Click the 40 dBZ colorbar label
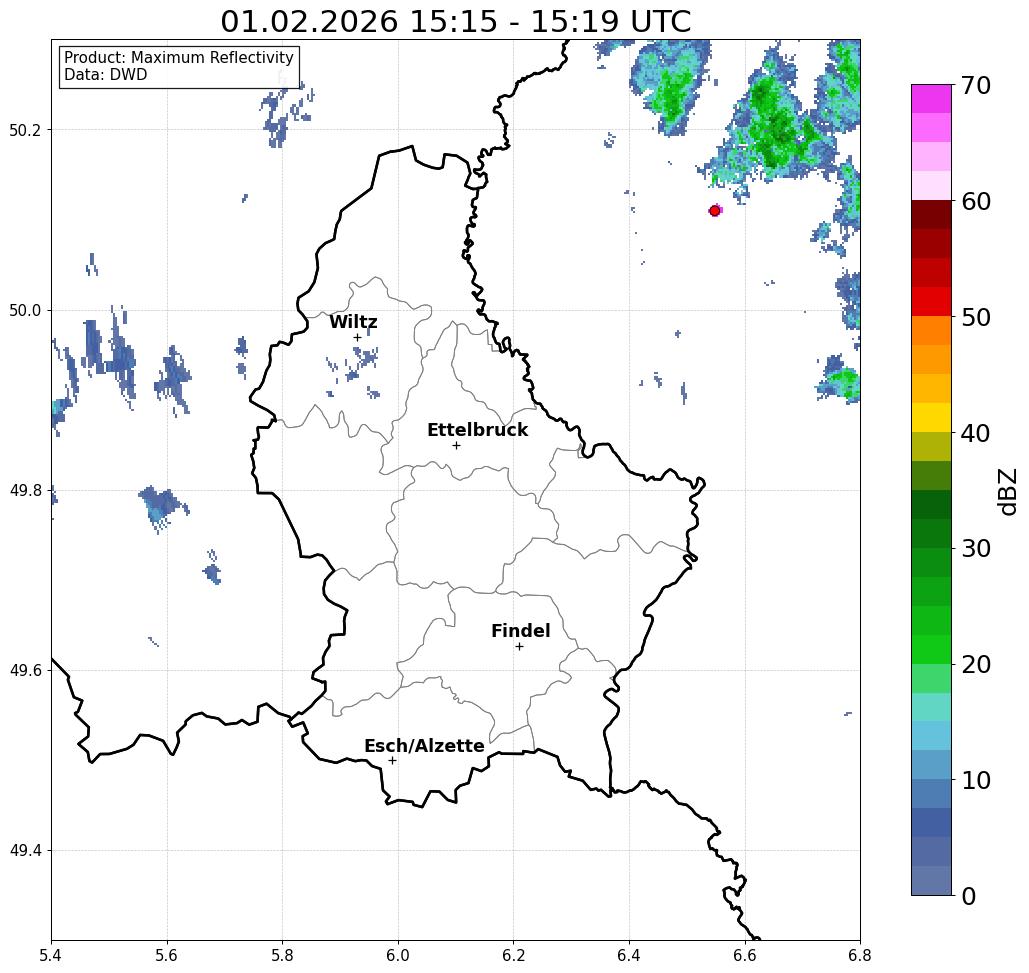 [x=975, y=433]
